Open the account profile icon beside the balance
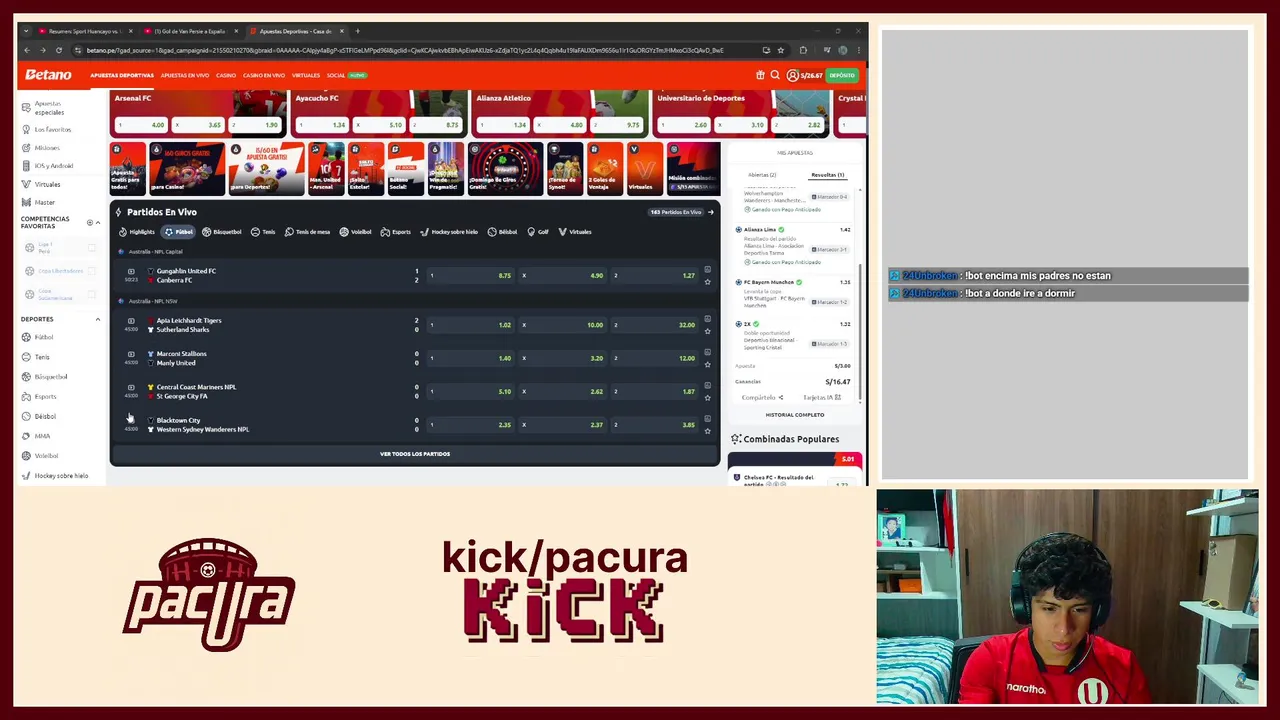 point(792,75)
